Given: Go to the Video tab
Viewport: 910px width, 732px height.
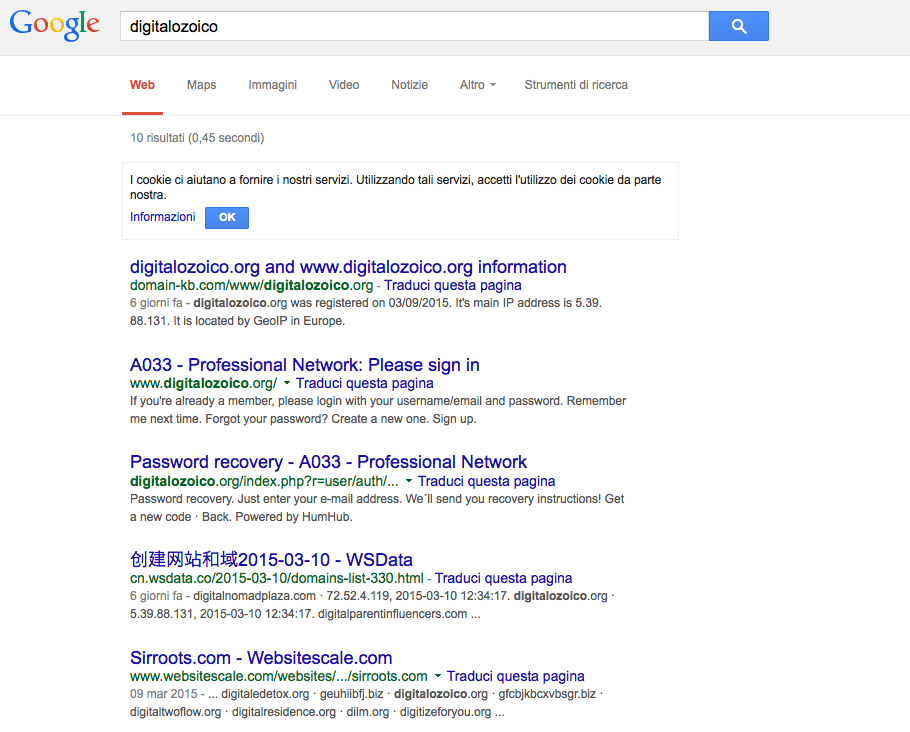Looking at the screenshot, I should tap(344, 85).
